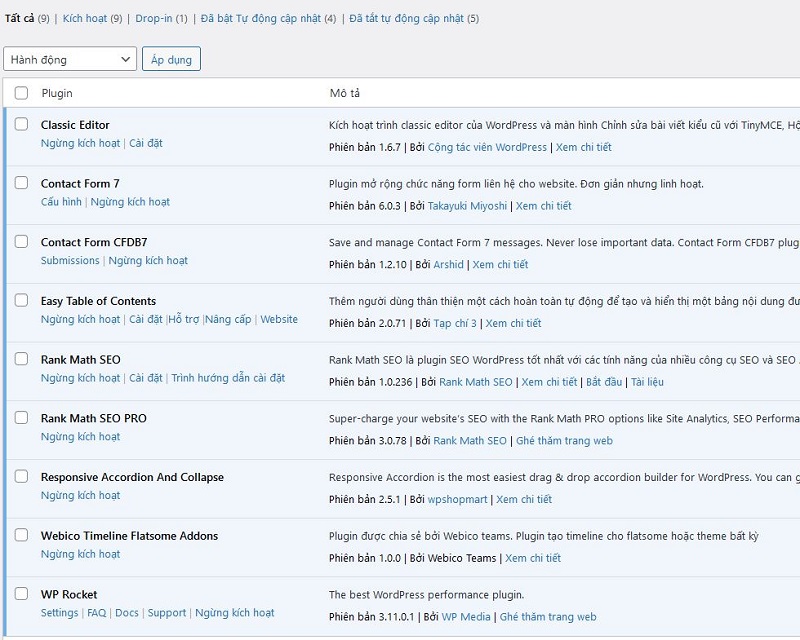Open Contact Form 7 Cấu hình link
The width and height of the screenshot is (800, 640).
coord(61,202)
